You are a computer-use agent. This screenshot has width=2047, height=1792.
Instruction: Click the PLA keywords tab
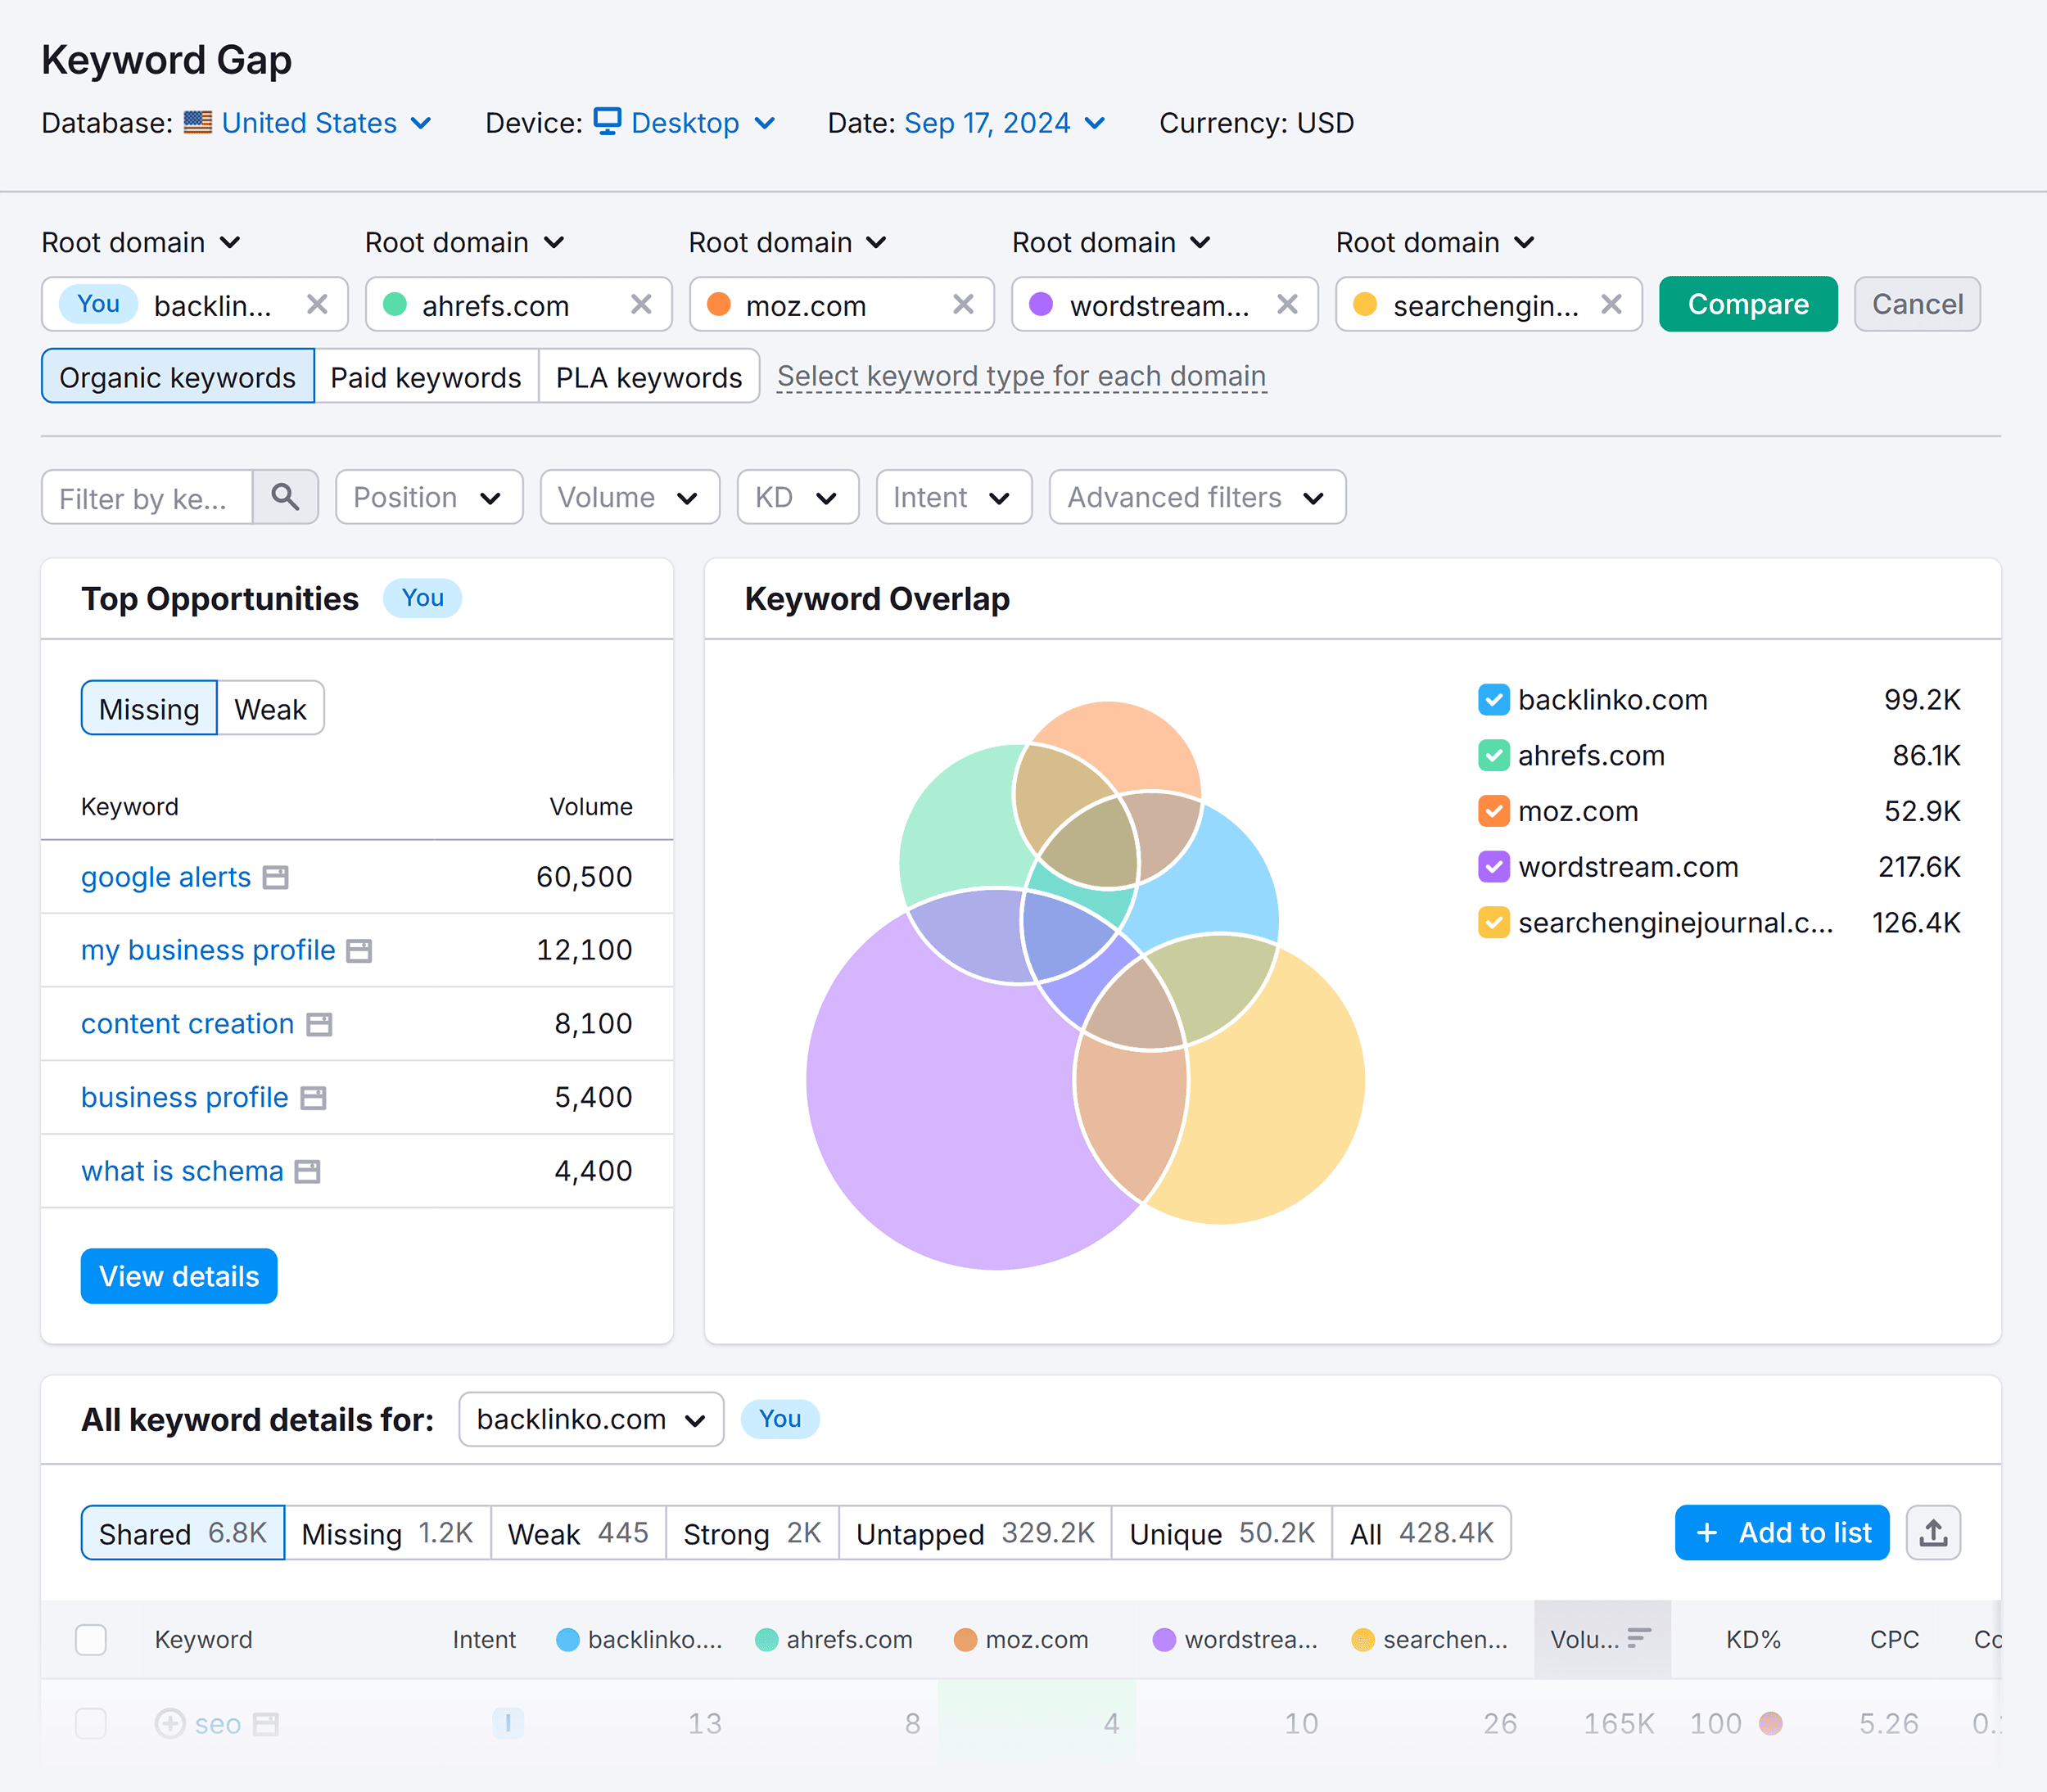(x=648, y=376)
